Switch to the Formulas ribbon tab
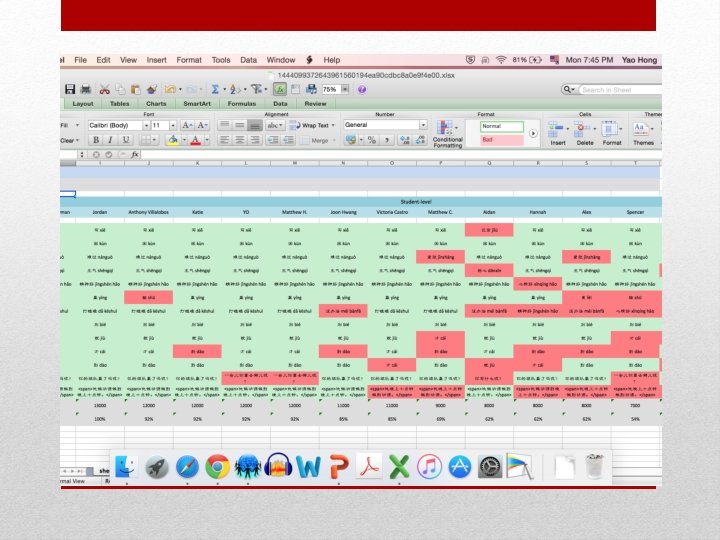This screenshot has width=720, height=540. click(242, 104)
